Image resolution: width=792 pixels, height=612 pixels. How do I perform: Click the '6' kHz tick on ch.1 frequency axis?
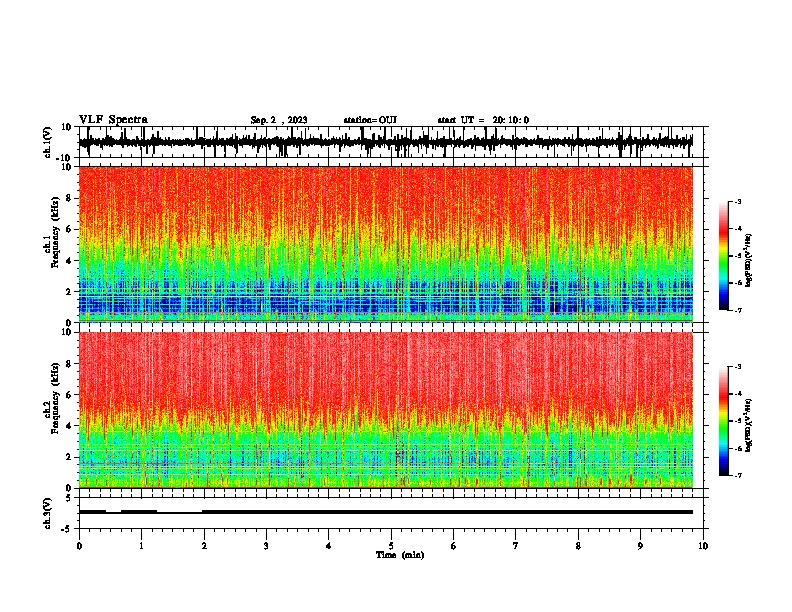coord(69,229)
